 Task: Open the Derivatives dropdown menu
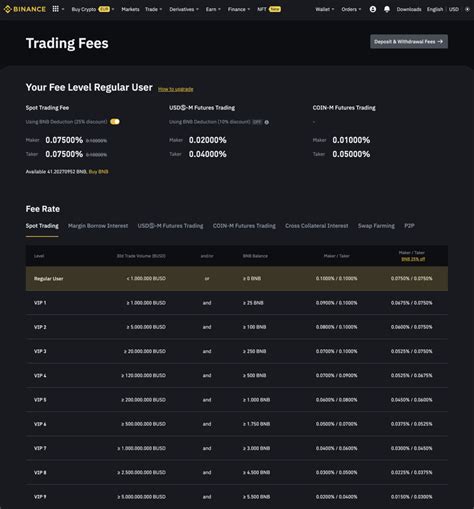click(184, 9)
